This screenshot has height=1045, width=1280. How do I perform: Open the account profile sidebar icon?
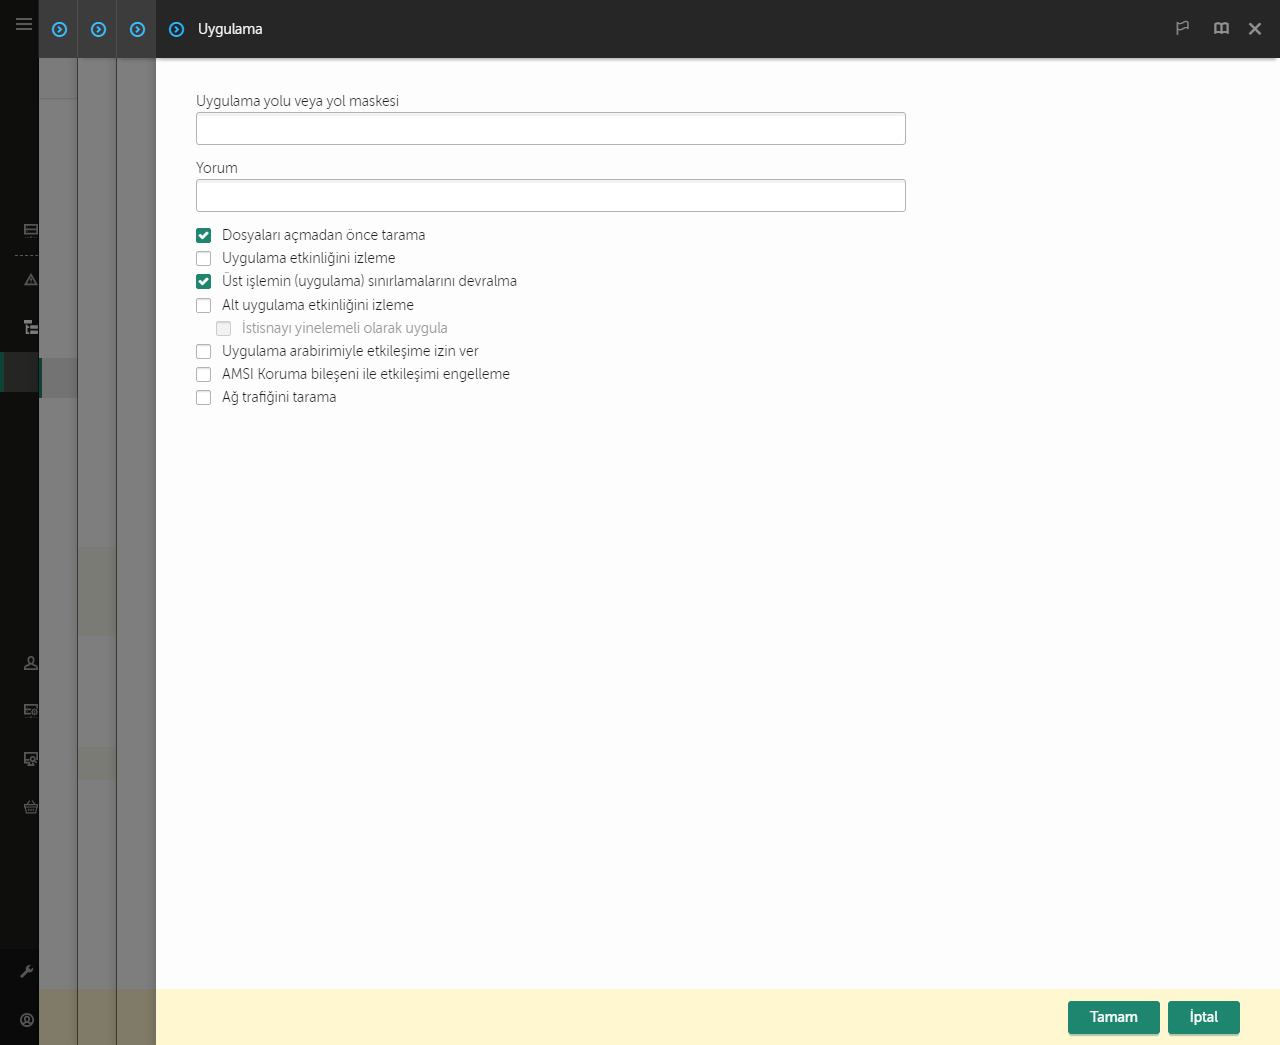pos(27,1020)
